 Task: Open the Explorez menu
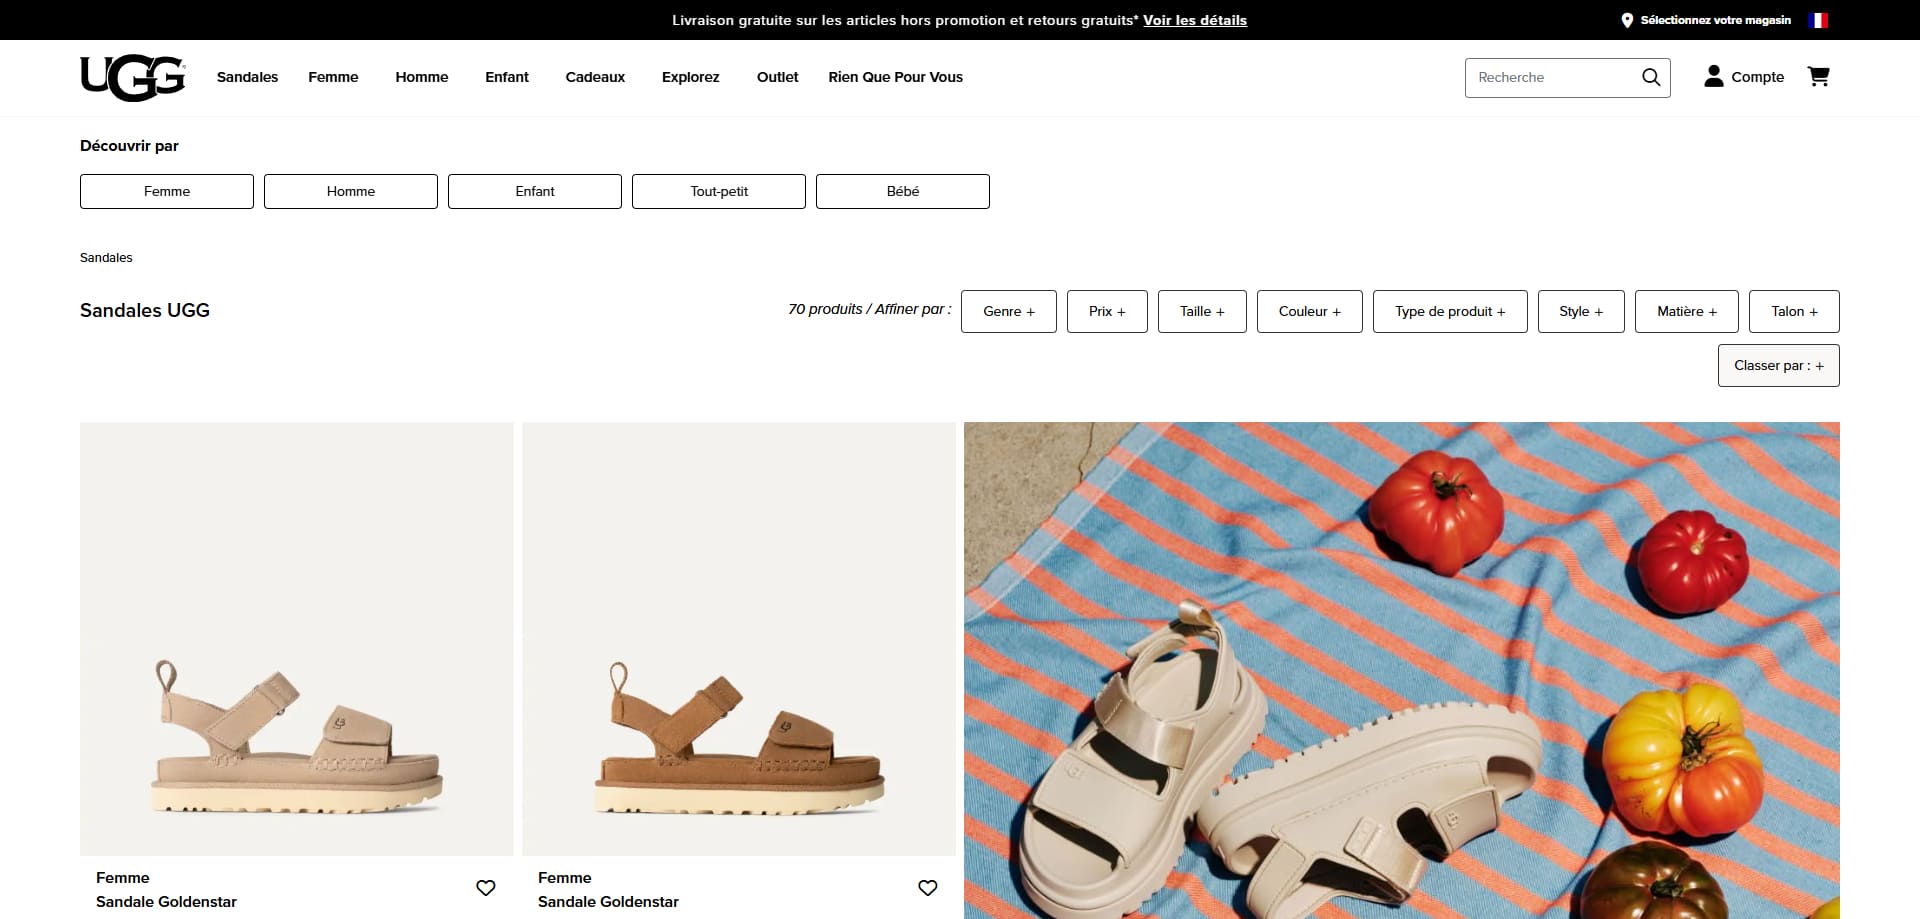tap(691, 77)
